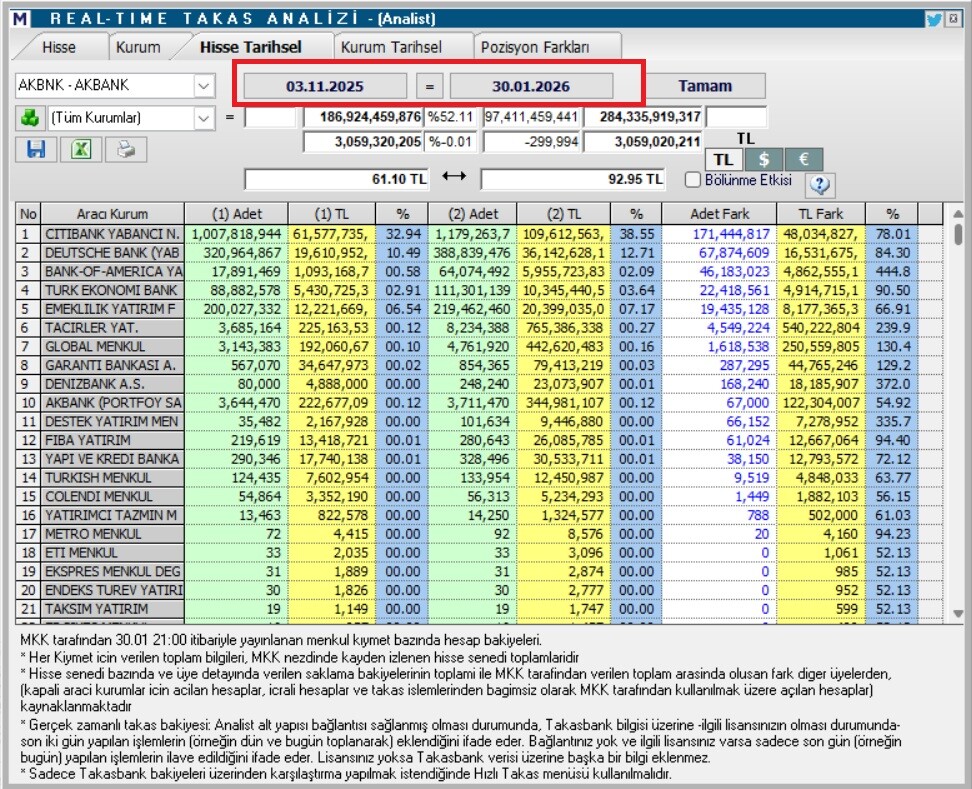Click the double-arrow swap icon between prices

(x=454, y=177)
